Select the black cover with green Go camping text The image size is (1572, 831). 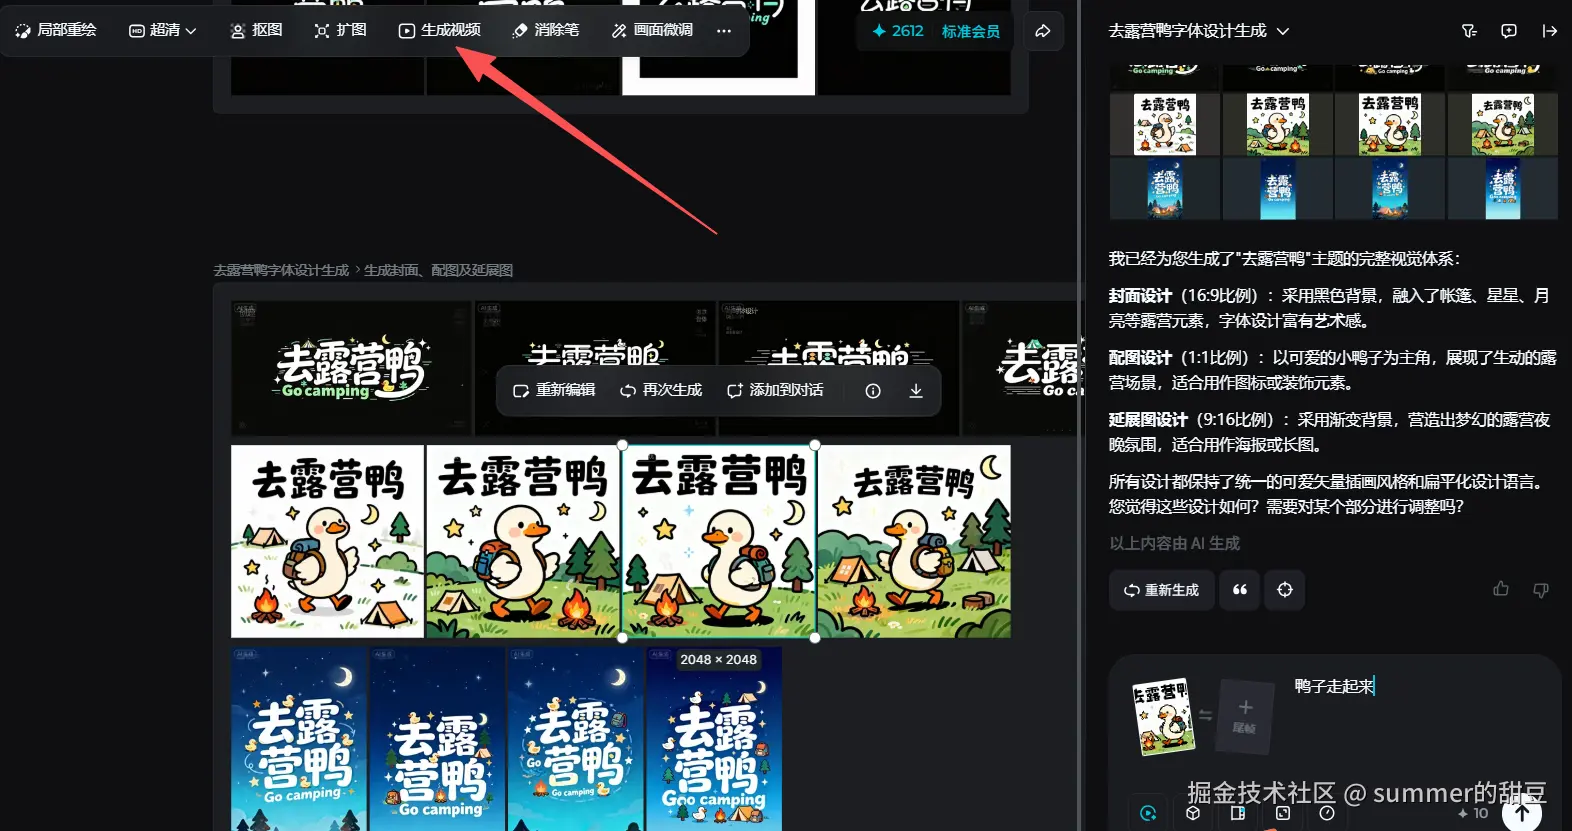(x=351, y=368)
